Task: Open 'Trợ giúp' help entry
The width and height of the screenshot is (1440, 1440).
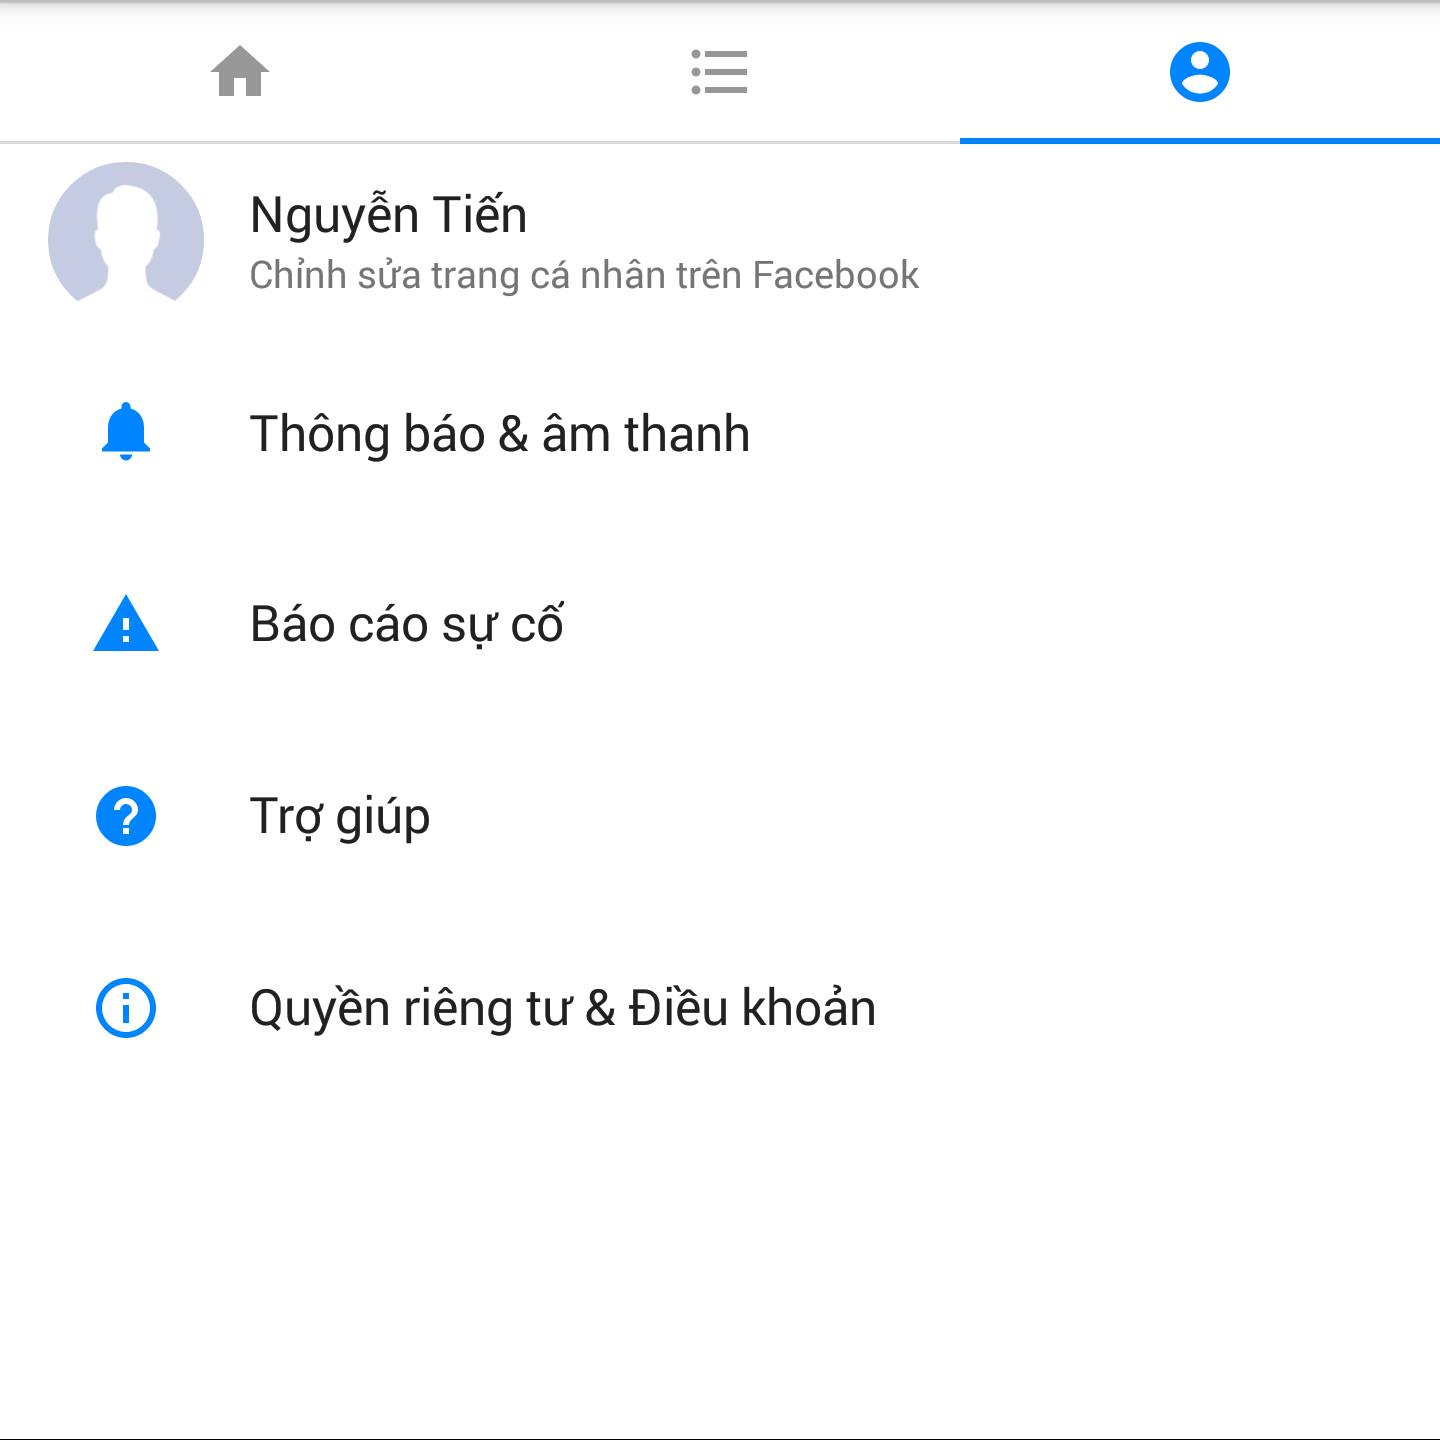Action: [x=340, y=817]
